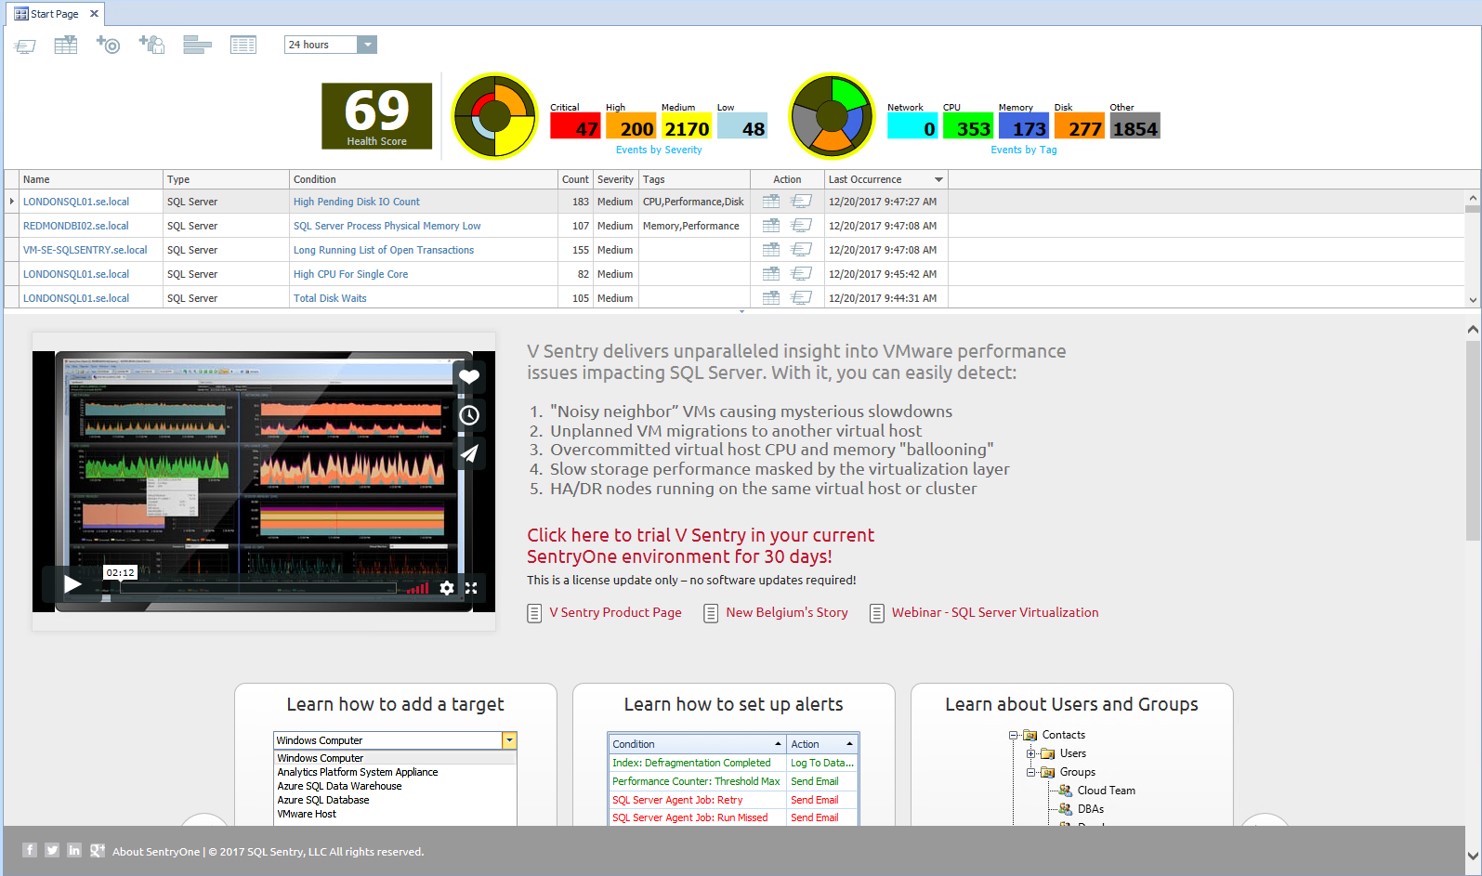Image resolution: width=1482 pixels, height=876 pixels.
Task: Sort by the Condition column header
Action: coord(423,179)
